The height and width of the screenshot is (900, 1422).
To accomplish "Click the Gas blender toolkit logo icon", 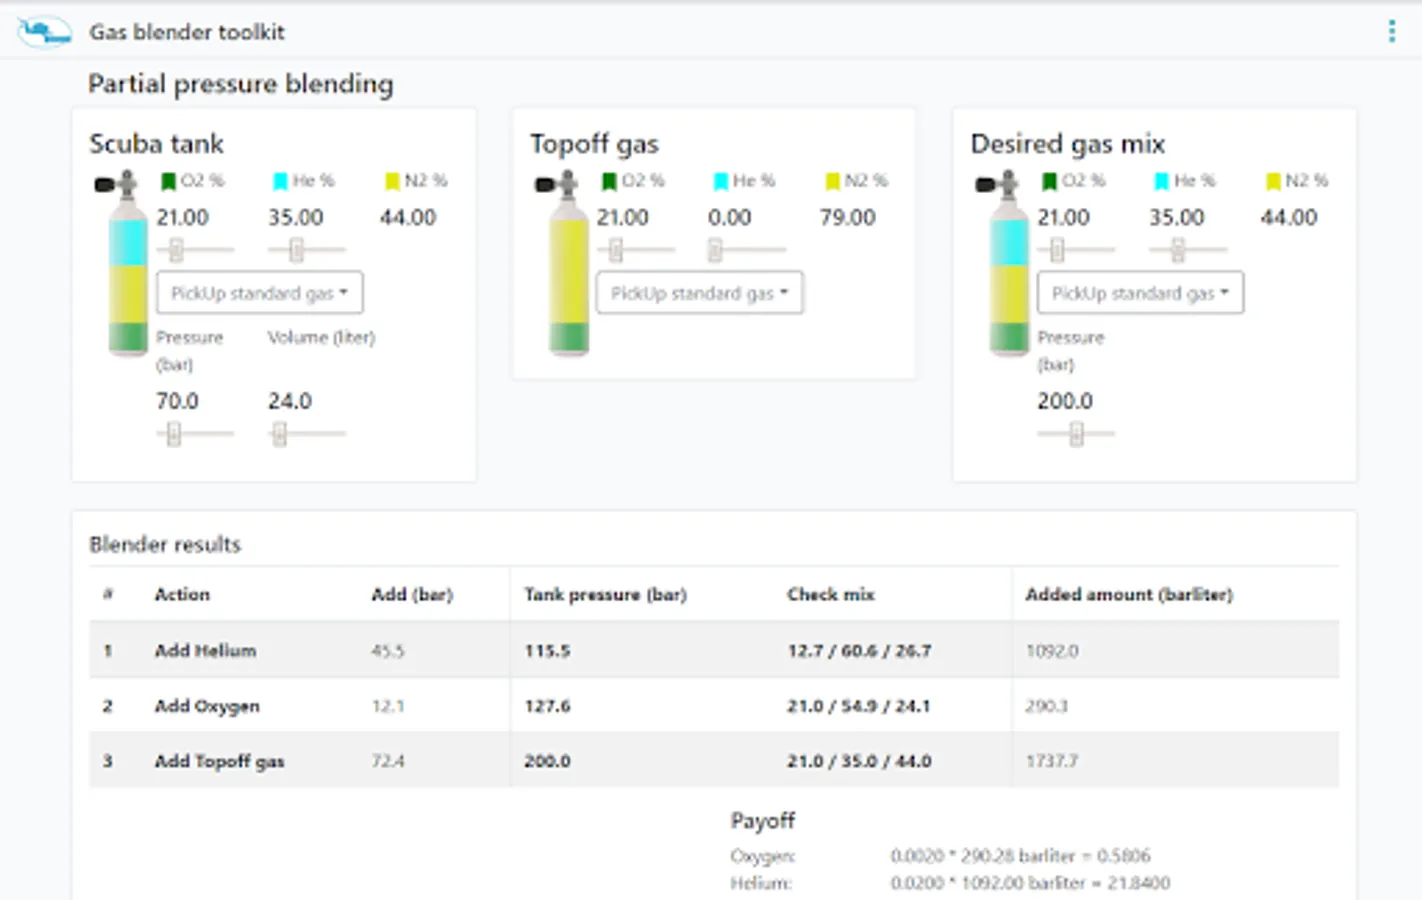I will tap(45, 32).
